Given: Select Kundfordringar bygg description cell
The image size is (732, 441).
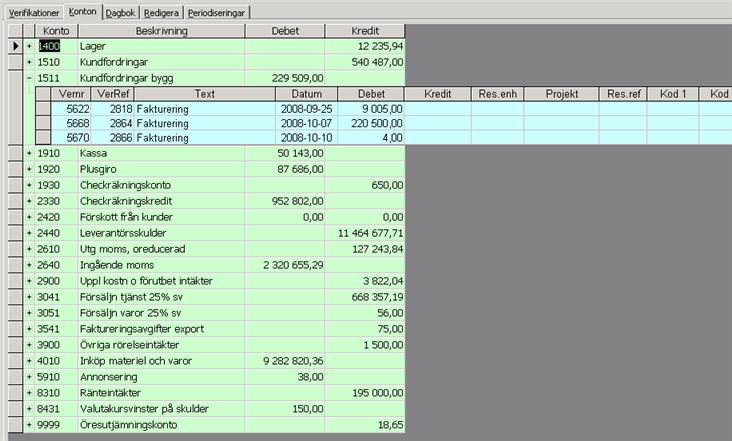Looking at the screenshot, I should (162, 78).
